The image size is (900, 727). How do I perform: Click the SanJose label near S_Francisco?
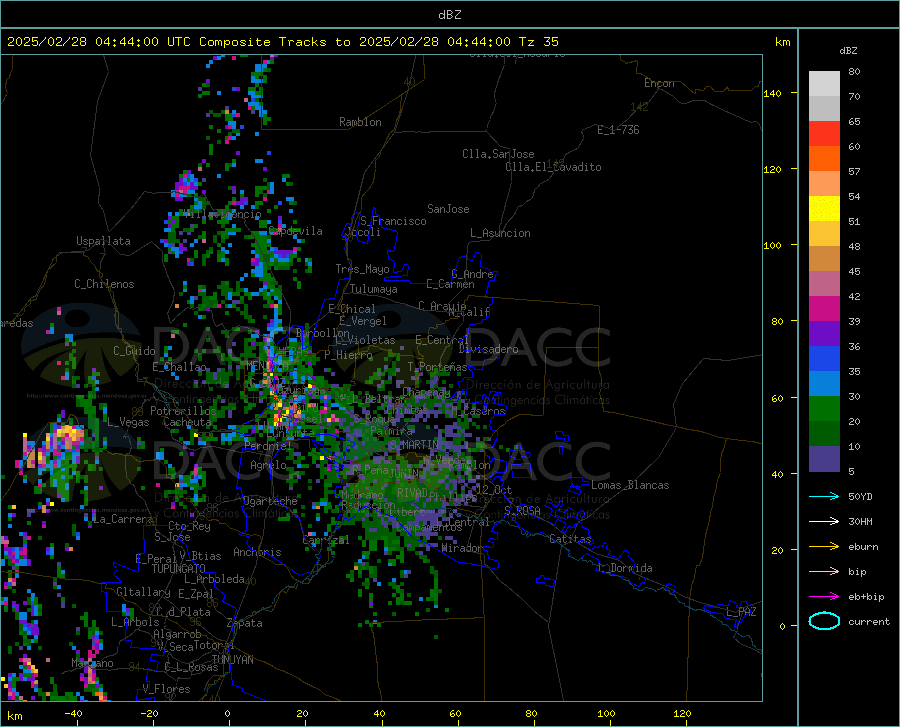click(x=448, y=209)
